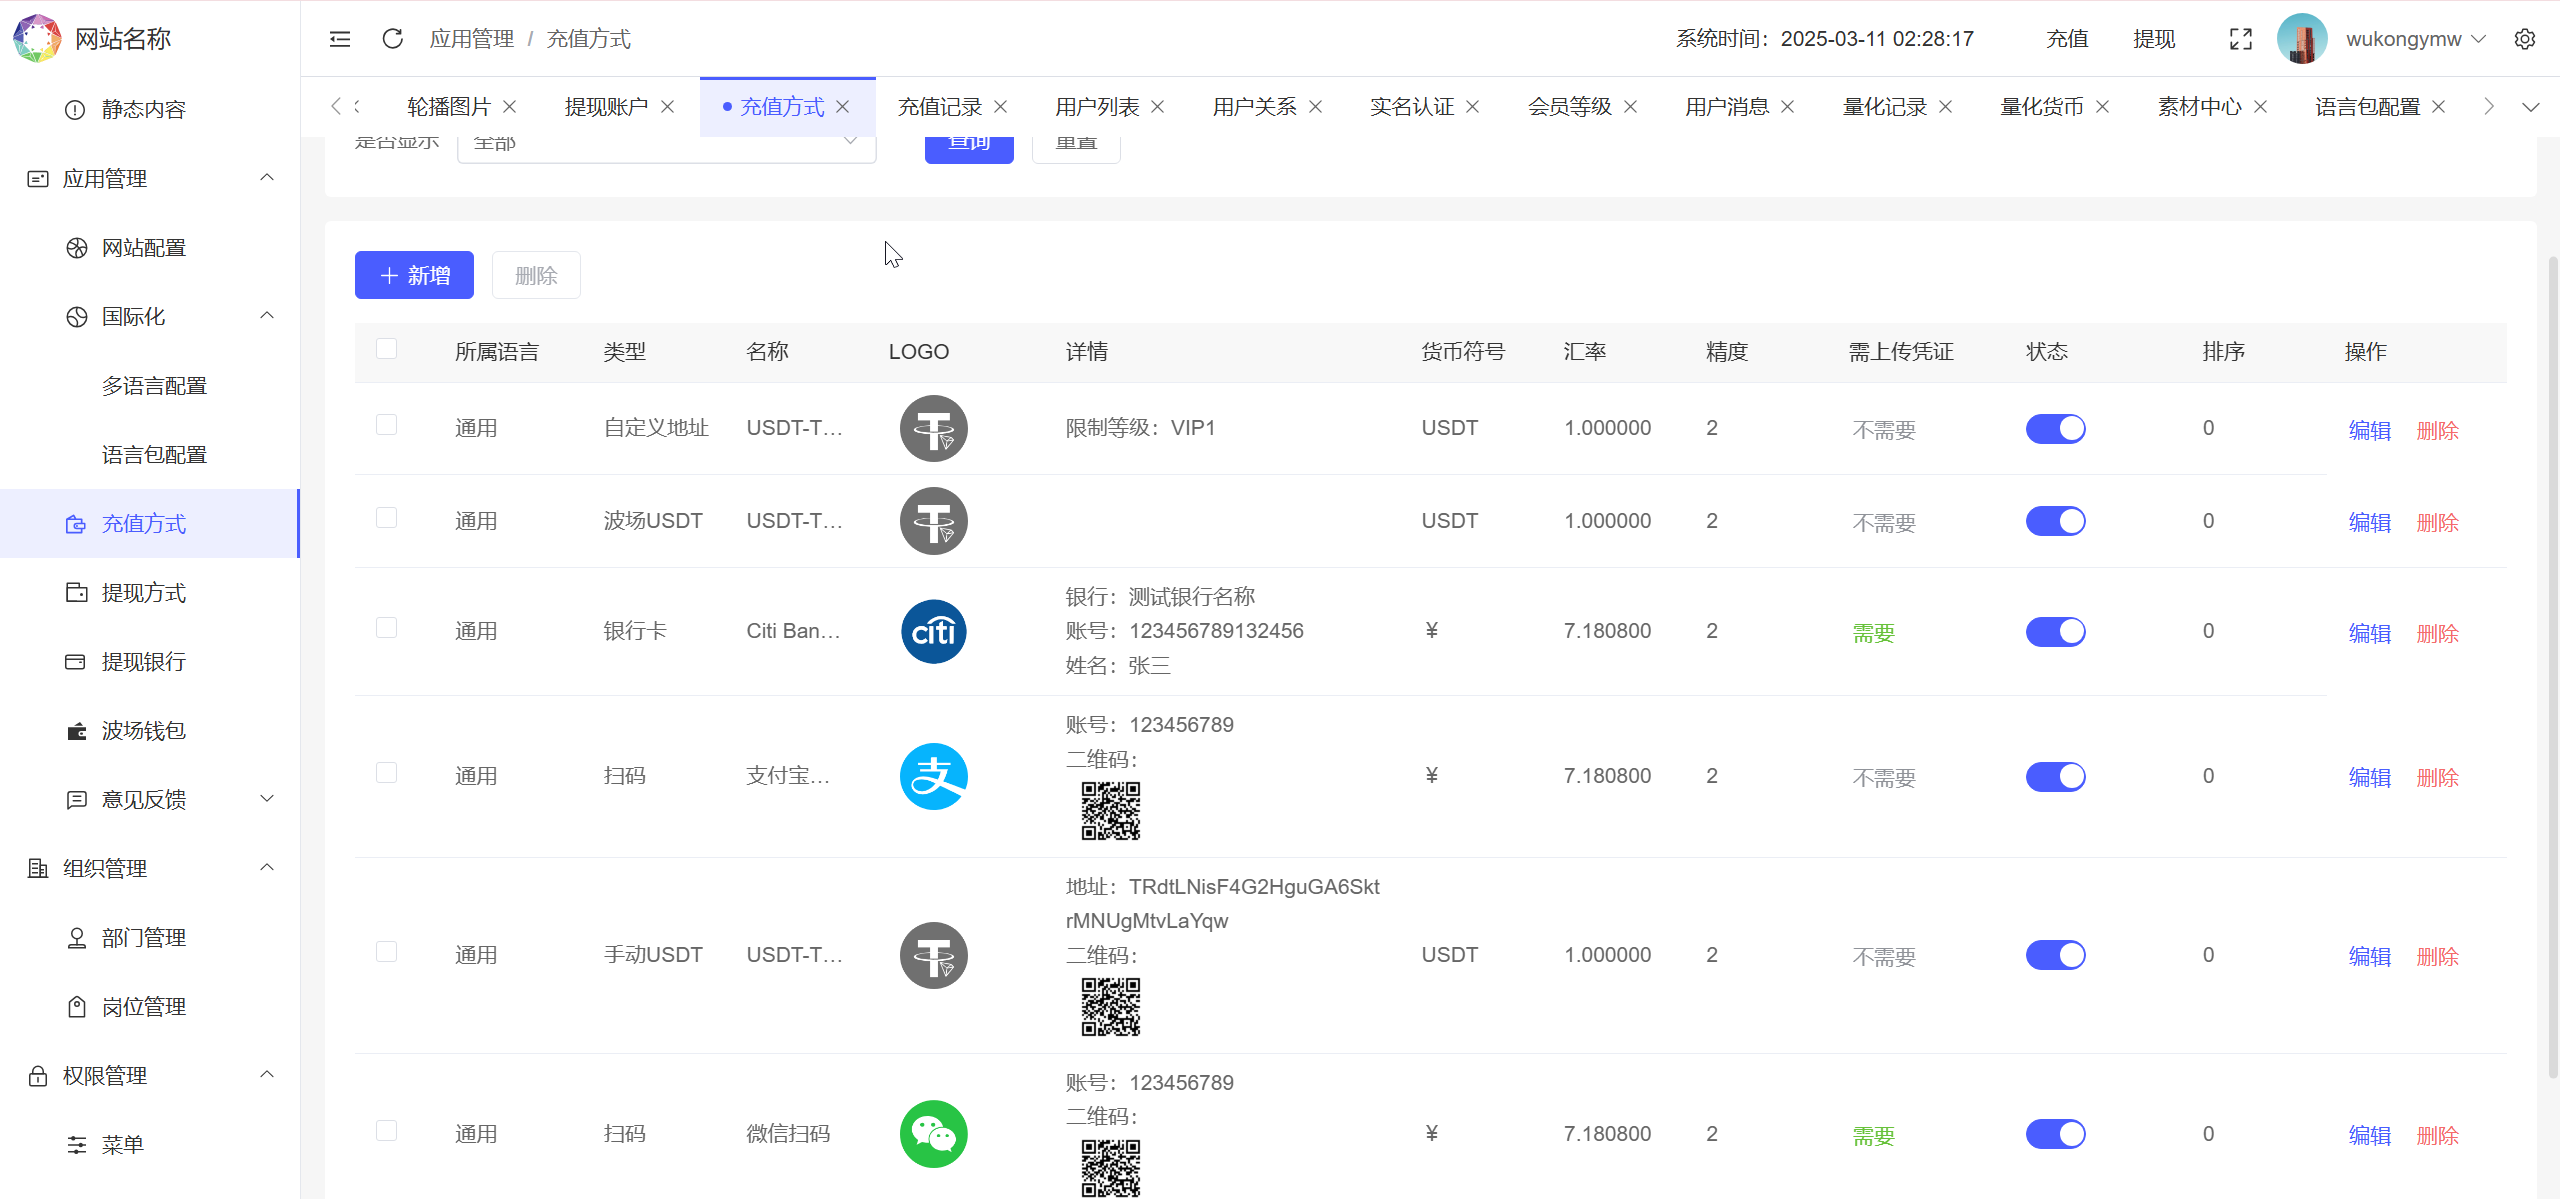Image resolution: width=2560 pixels, height=1199 pixels.
Task: Check the select-all checkbox in table header
Action: 387,349
